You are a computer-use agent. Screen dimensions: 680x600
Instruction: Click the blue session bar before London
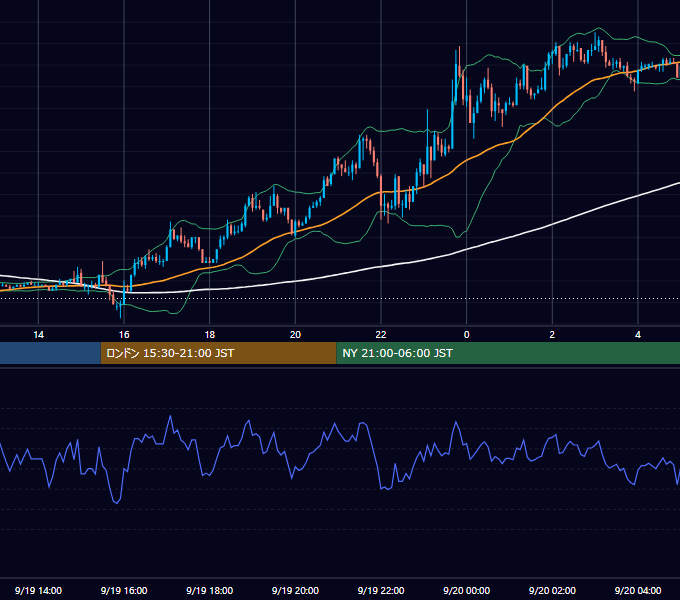pyautogui.click(x=50, y=353)
